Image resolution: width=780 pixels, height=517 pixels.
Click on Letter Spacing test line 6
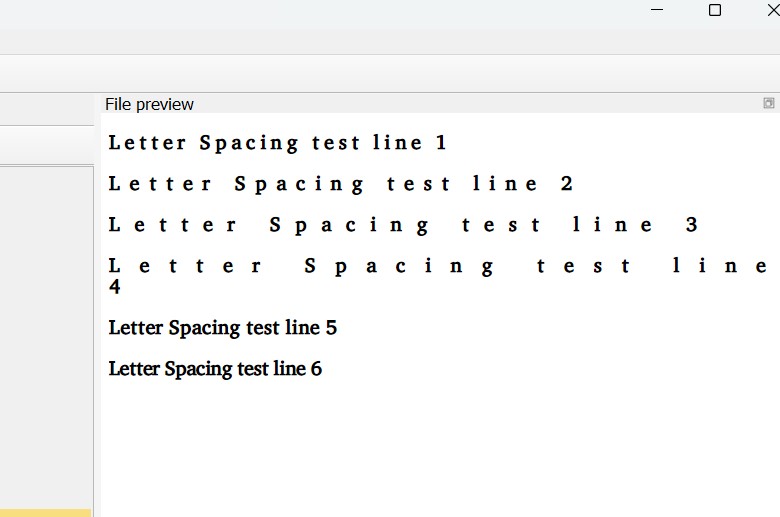tap(215, 369)
